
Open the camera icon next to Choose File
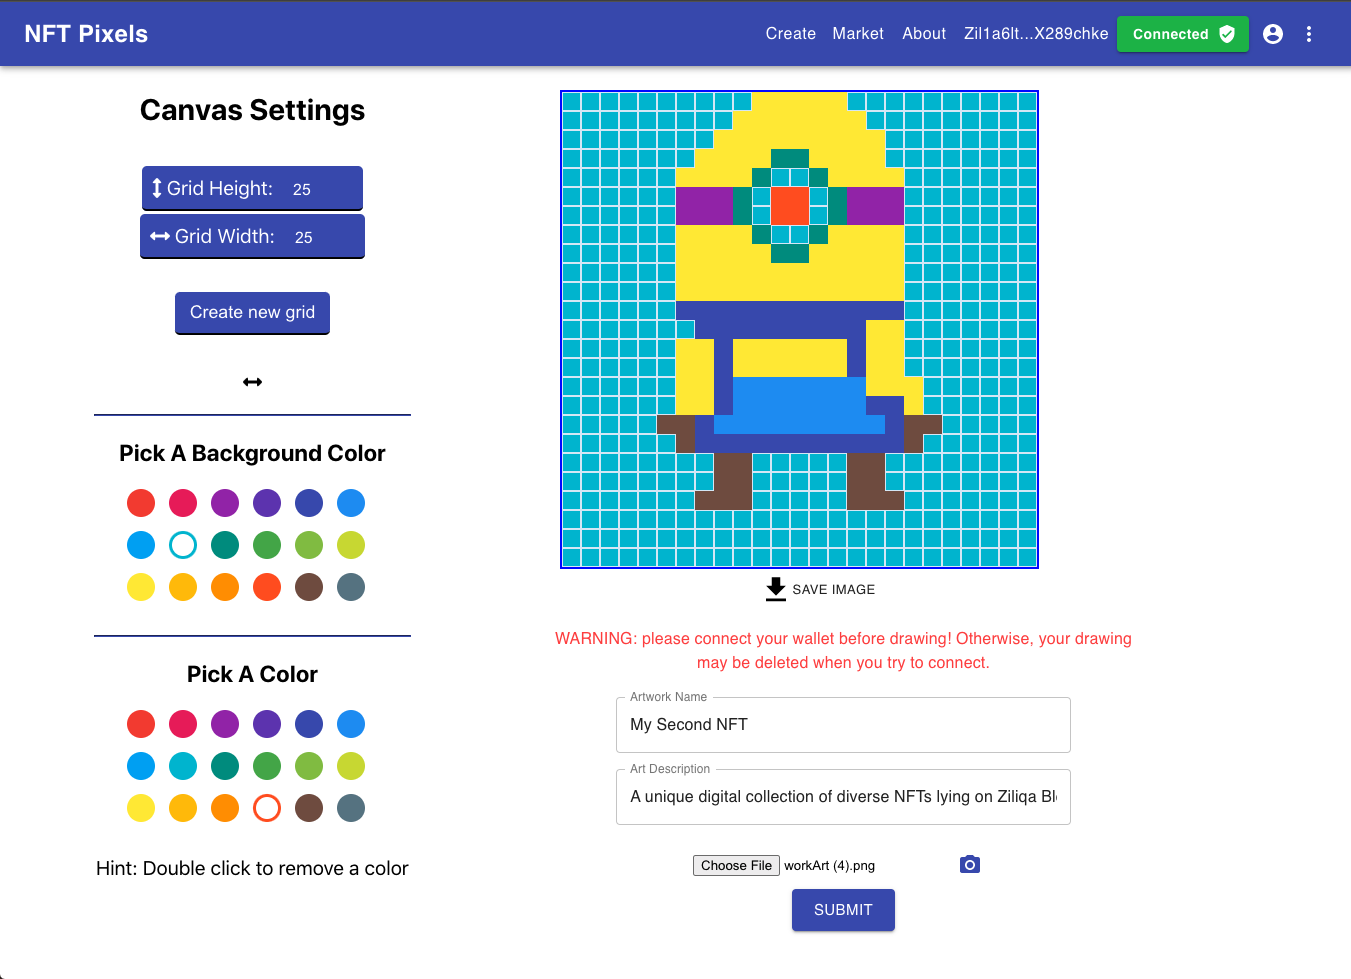969,863
